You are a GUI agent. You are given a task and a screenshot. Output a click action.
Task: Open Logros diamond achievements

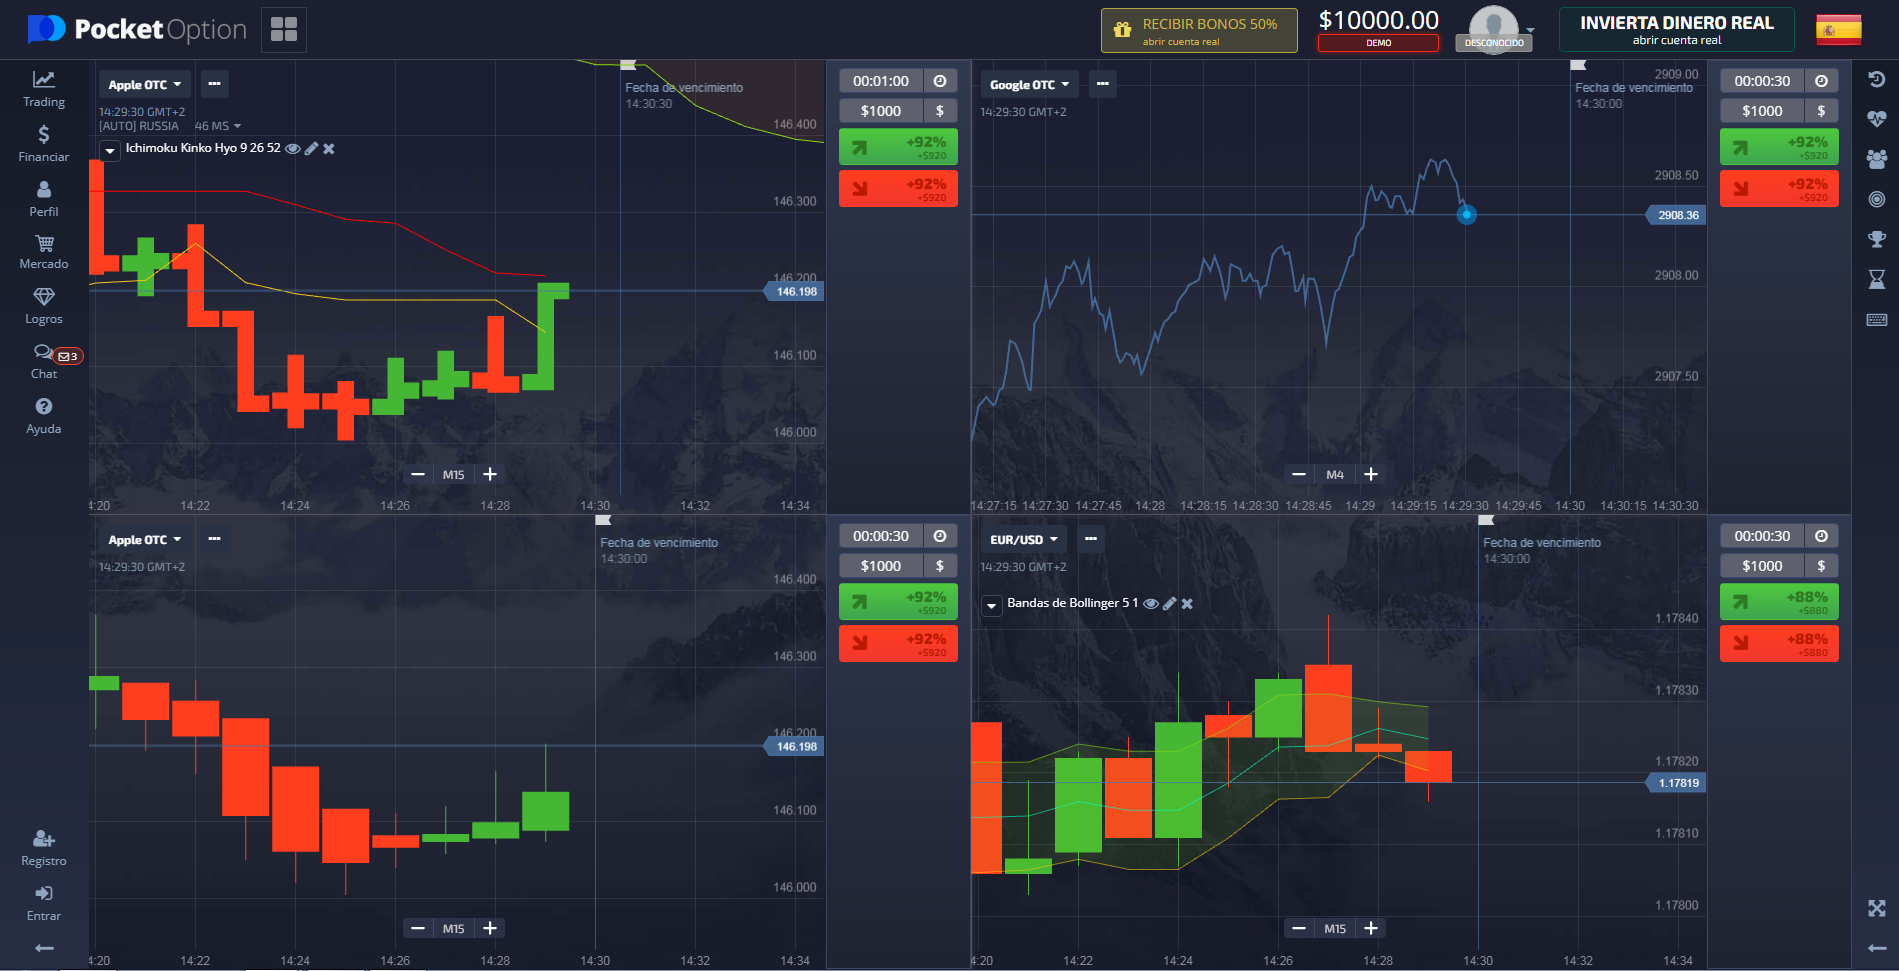click(x=44, y=306)
